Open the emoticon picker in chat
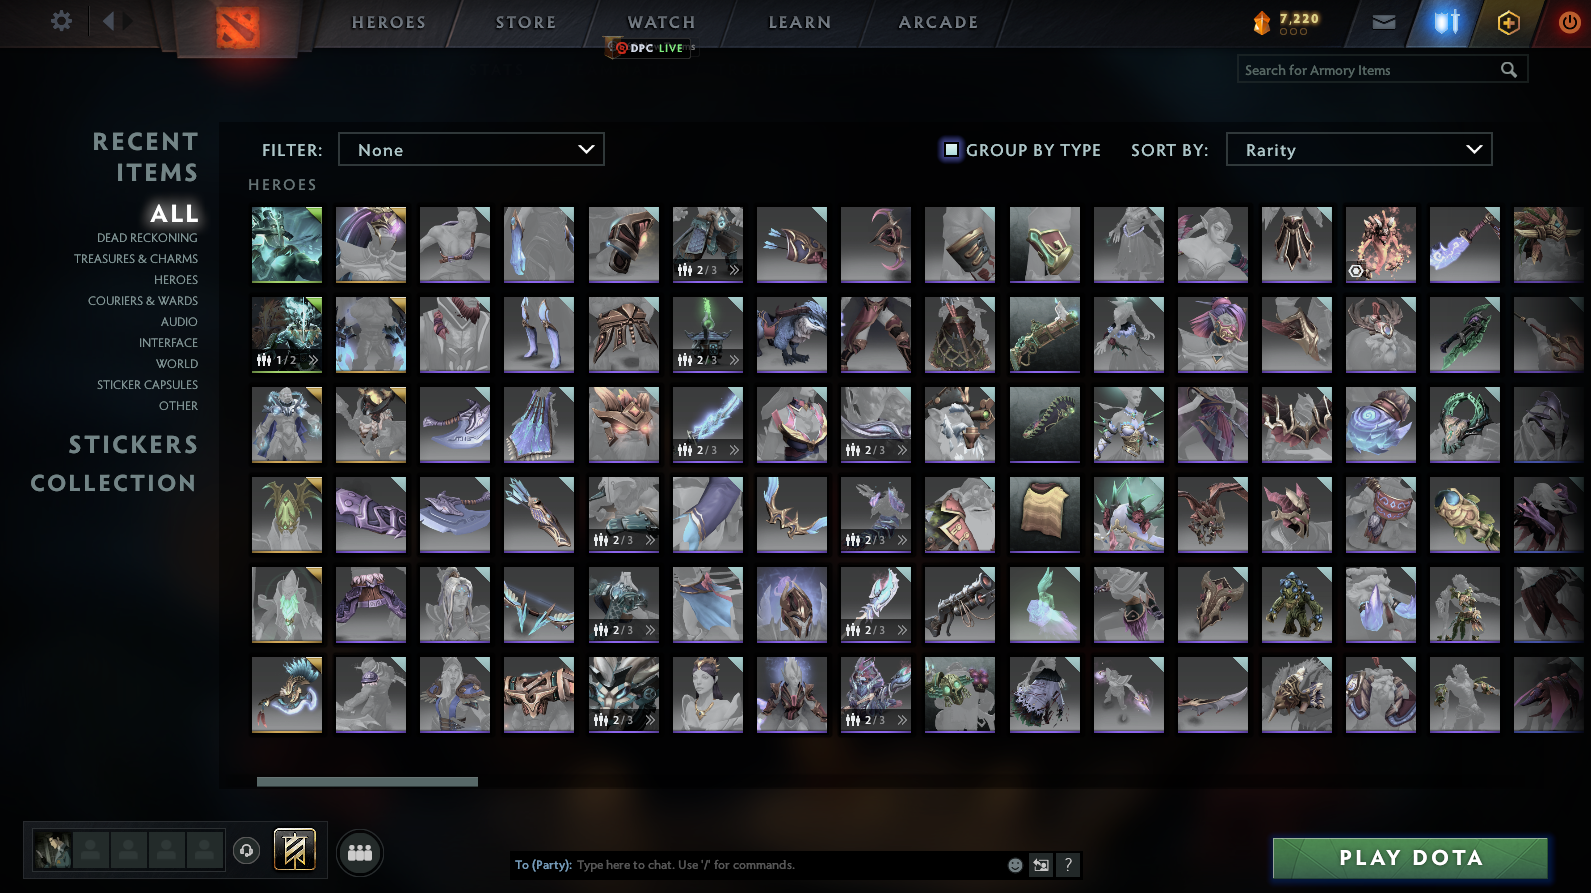 click(x=1015, y=865)
